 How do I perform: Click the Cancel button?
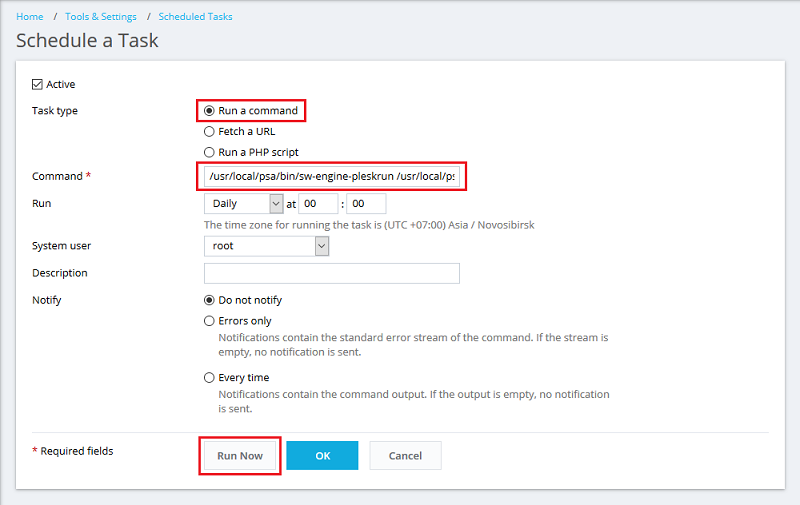[405, 456]
